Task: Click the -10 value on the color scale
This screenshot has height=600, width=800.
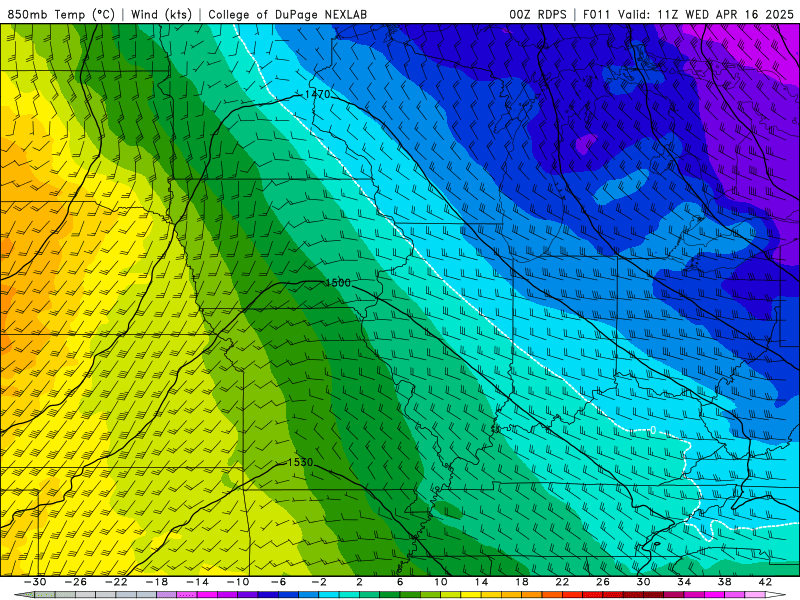Action: point(238,582)
